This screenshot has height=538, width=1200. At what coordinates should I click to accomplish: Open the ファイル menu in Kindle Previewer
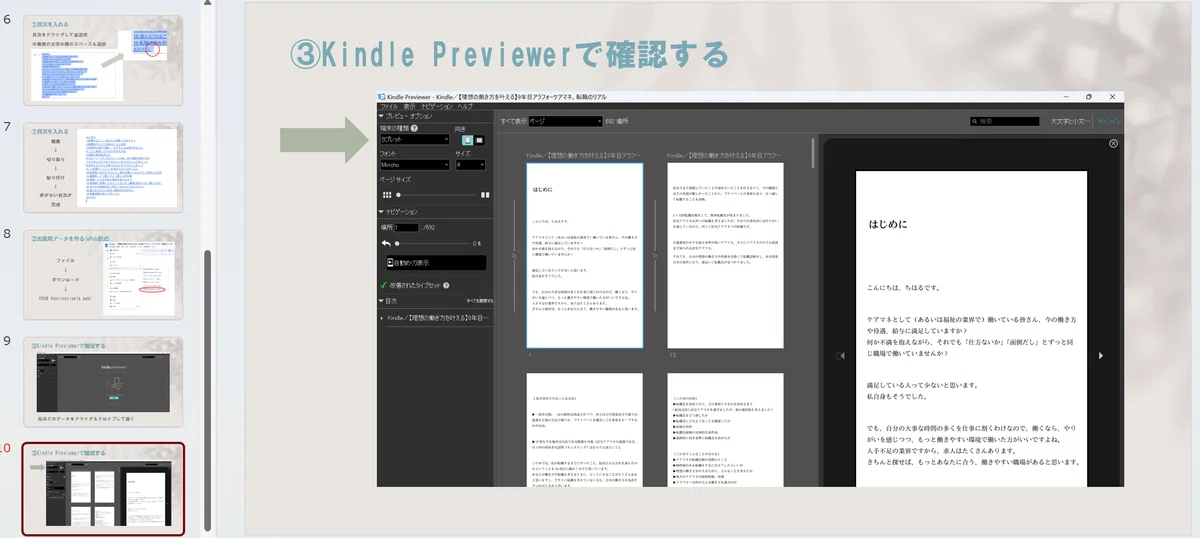(389, 106)
